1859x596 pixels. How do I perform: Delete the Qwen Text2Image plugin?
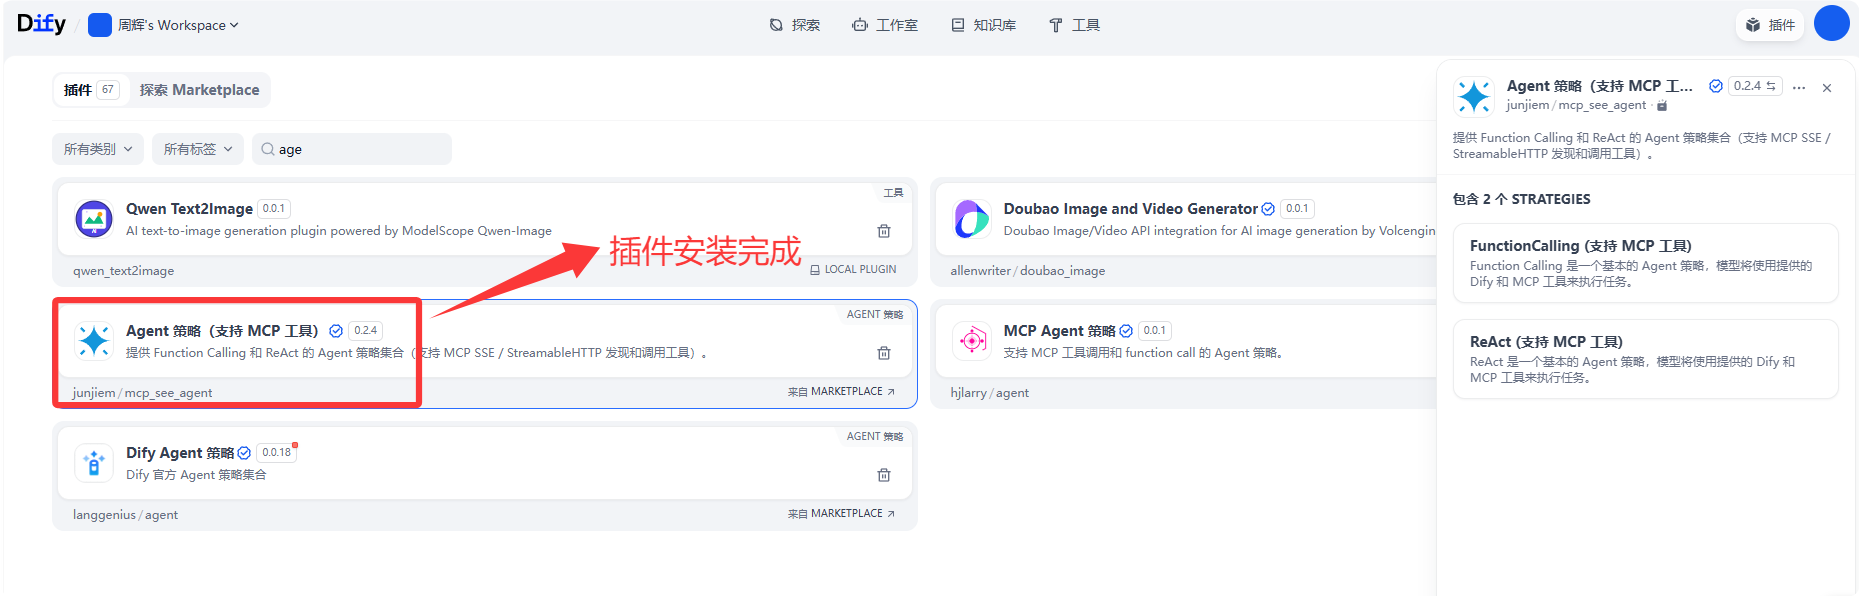pos(884,231)
